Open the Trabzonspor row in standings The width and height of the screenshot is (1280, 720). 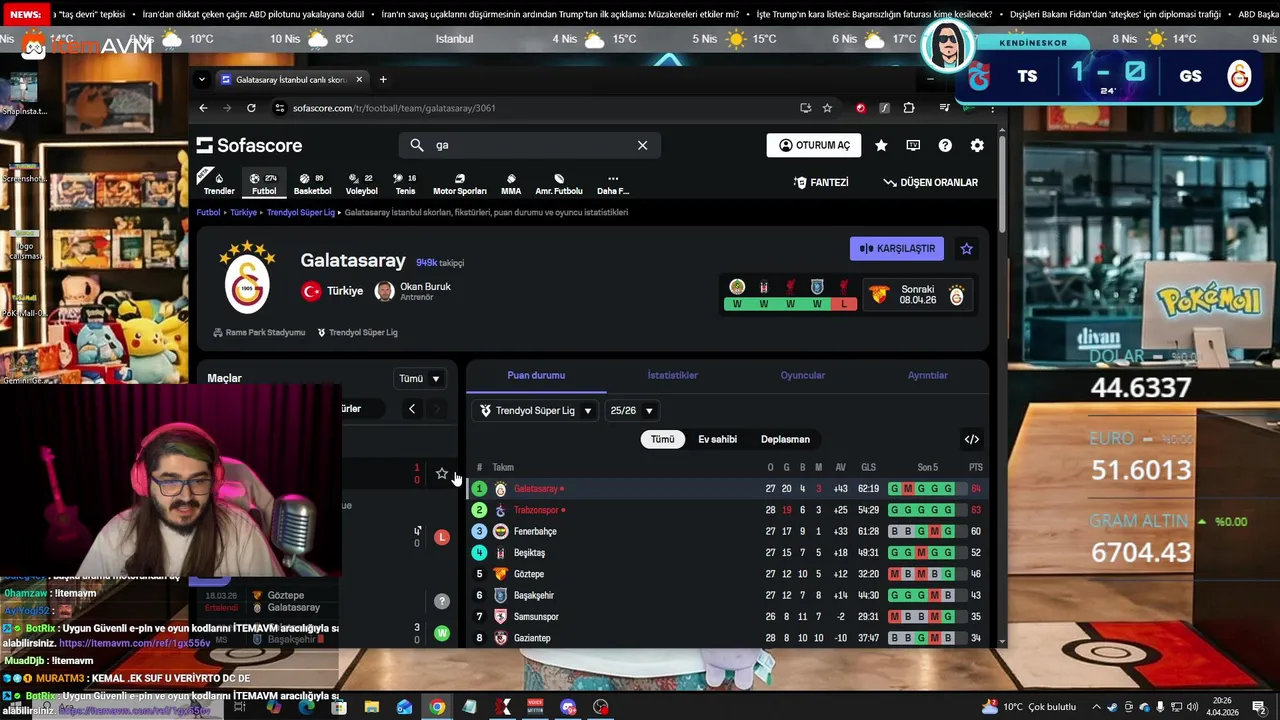pos(727,510)
